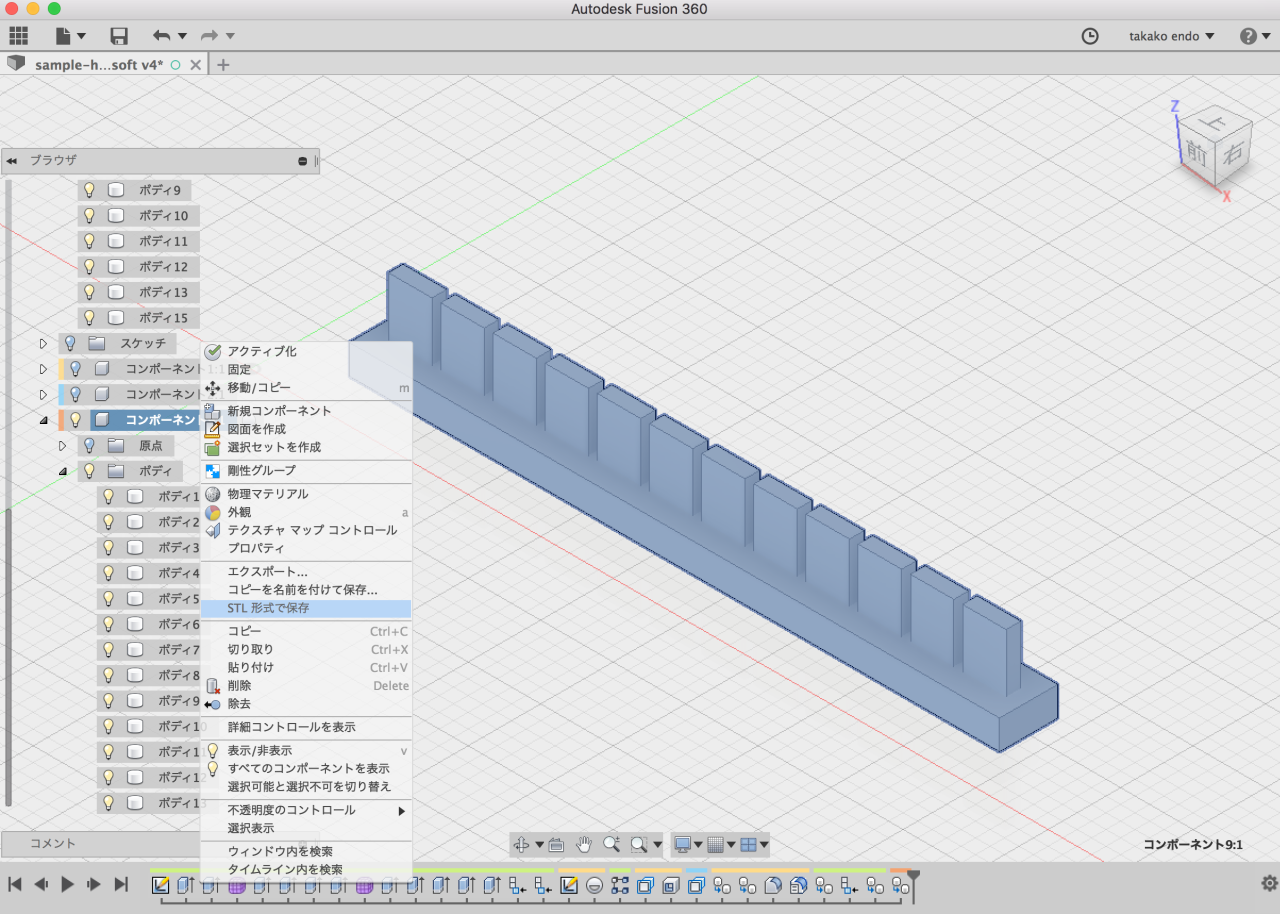Choose エクスポート... from the context menu
Viewport: 1280px width, 914px height.
pos(306,572)
